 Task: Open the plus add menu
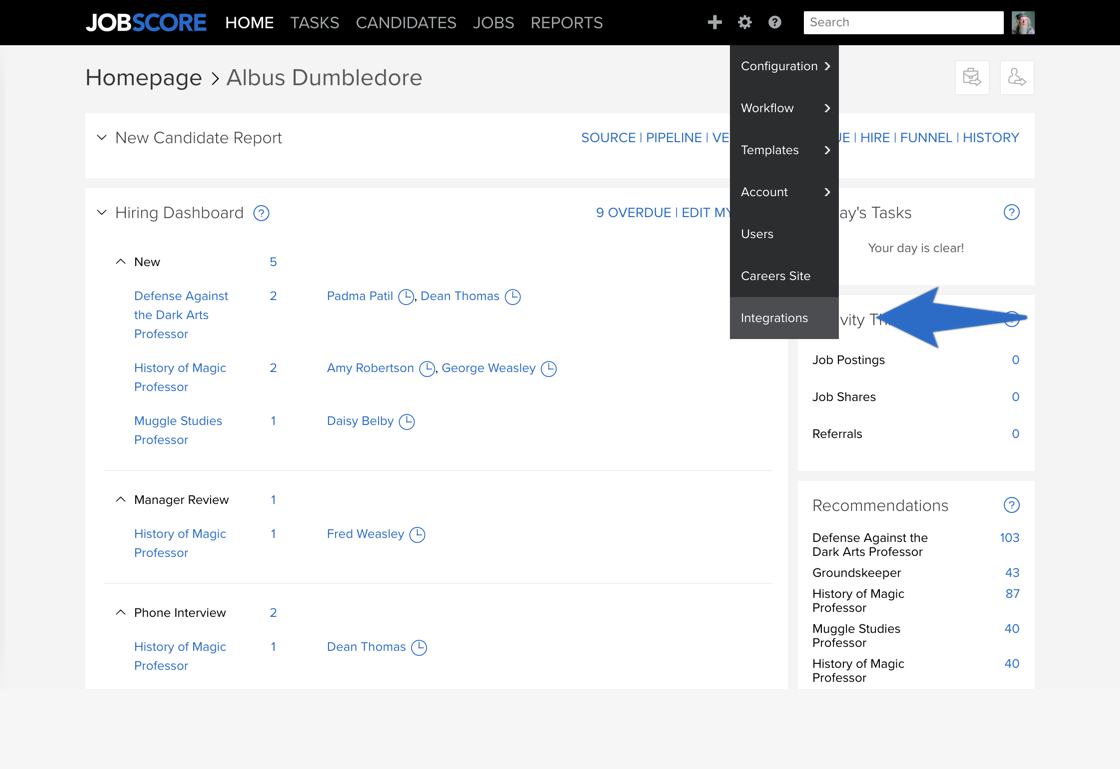pyautogui.click(x=714, y=22)
